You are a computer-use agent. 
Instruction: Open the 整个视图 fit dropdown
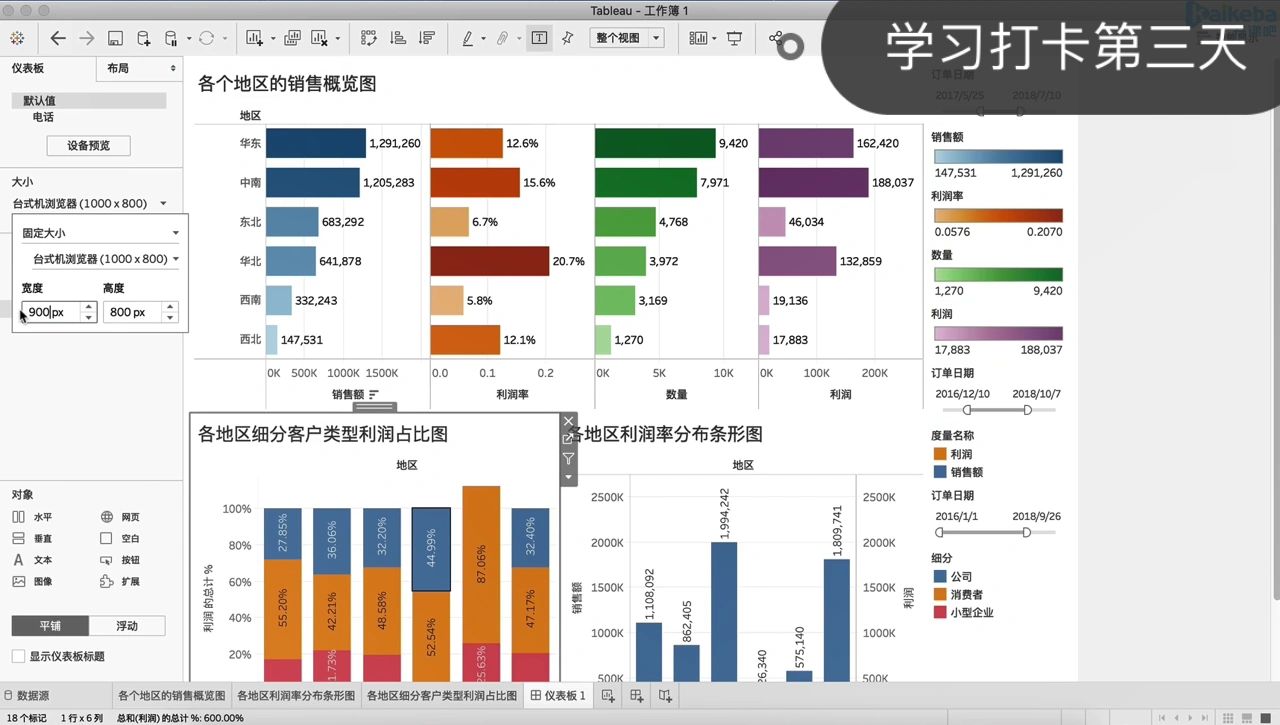(627, 38)
